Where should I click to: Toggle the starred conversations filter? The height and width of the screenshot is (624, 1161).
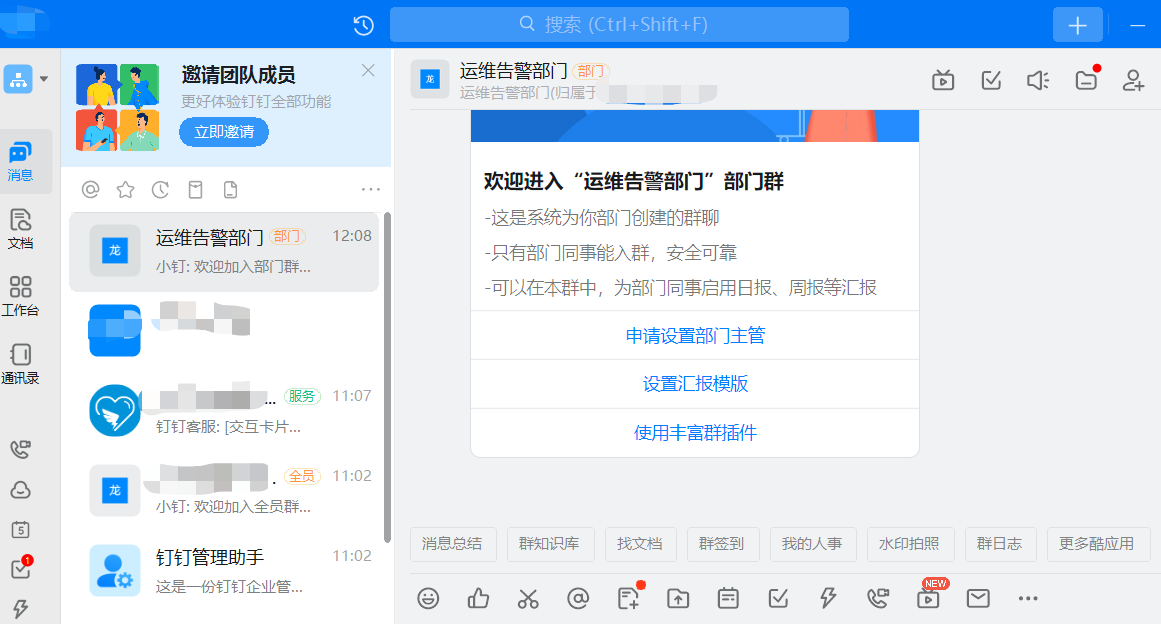[x=125, y=189]
